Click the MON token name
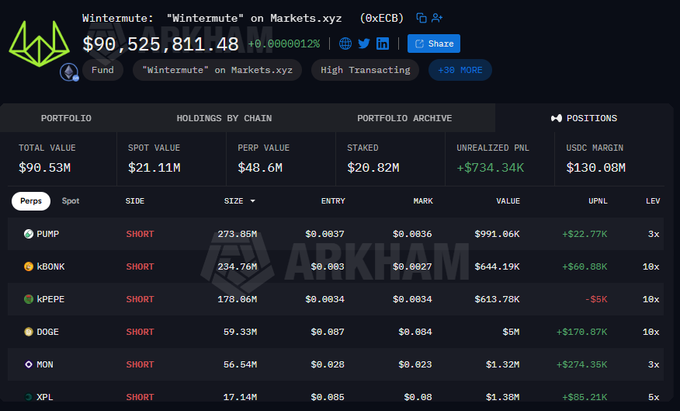The width and height of the screenshot is (680, 411). coord(45,364)
